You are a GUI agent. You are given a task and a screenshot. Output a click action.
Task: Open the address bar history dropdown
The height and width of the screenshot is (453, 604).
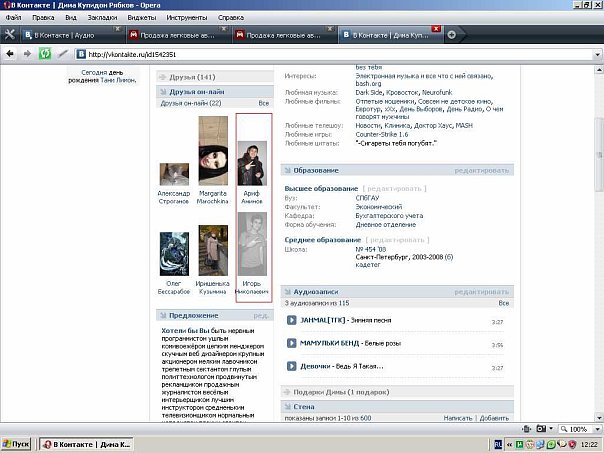coord(597,54)
